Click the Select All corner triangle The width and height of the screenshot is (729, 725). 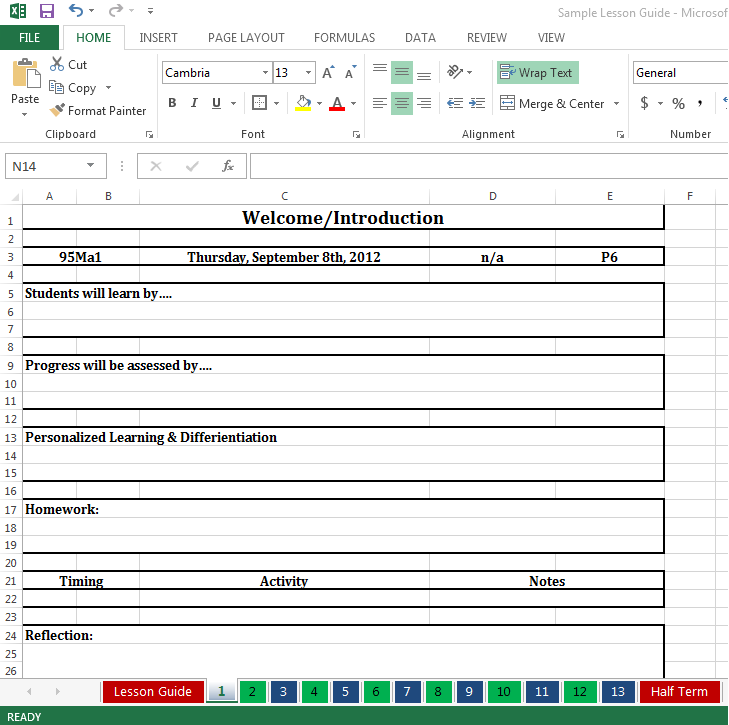click(x=14, y=197)
